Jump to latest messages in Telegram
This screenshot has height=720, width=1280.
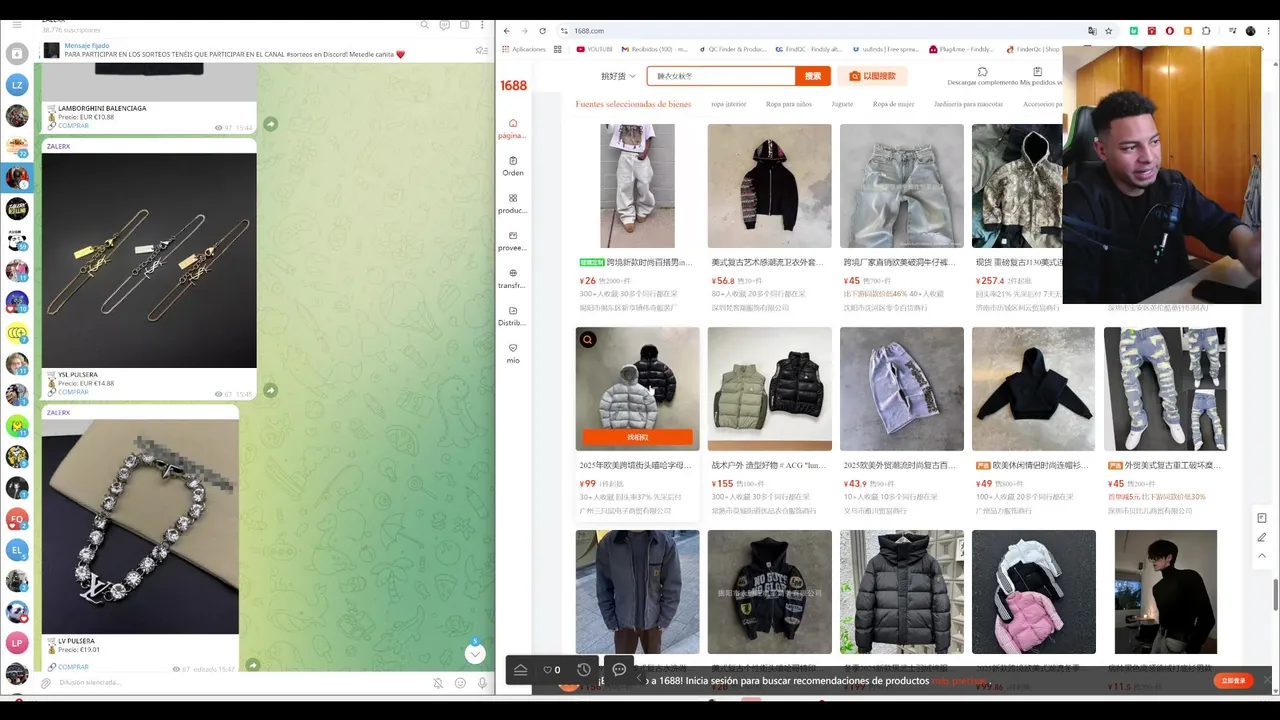pyautogui.click(x=476, y=653)
